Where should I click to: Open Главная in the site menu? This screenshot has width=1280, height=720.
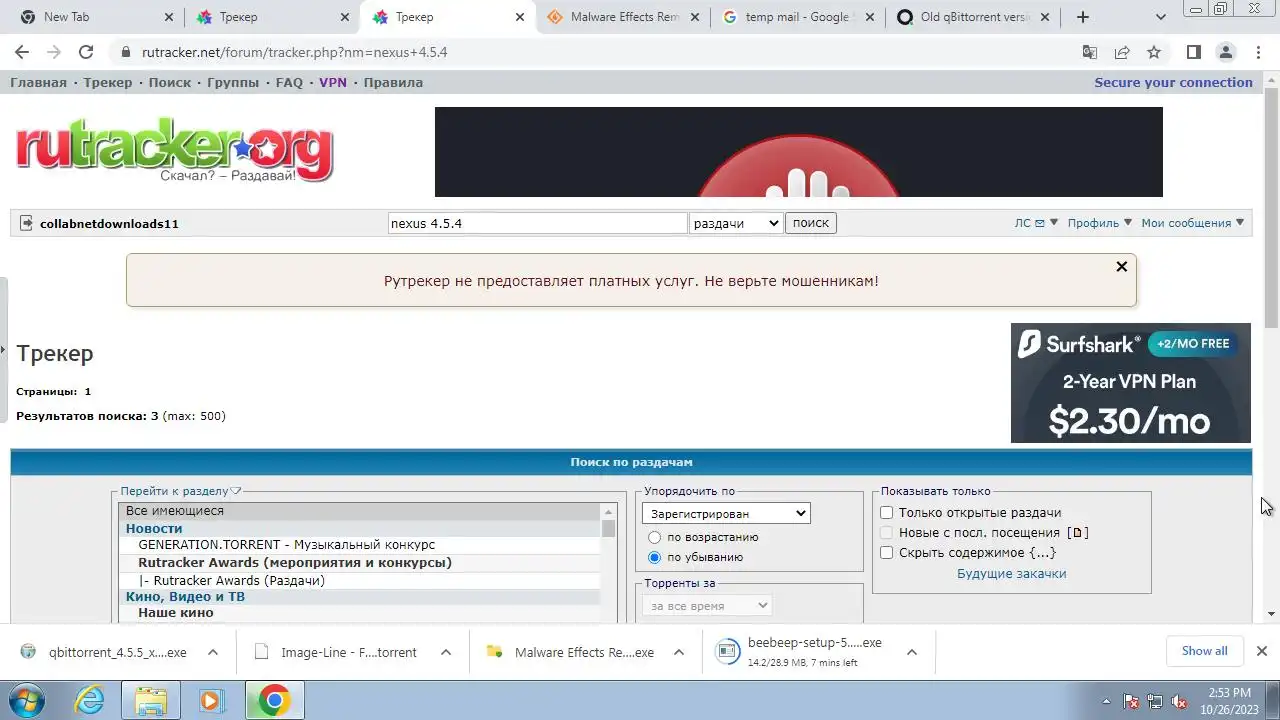pos(38,82)
